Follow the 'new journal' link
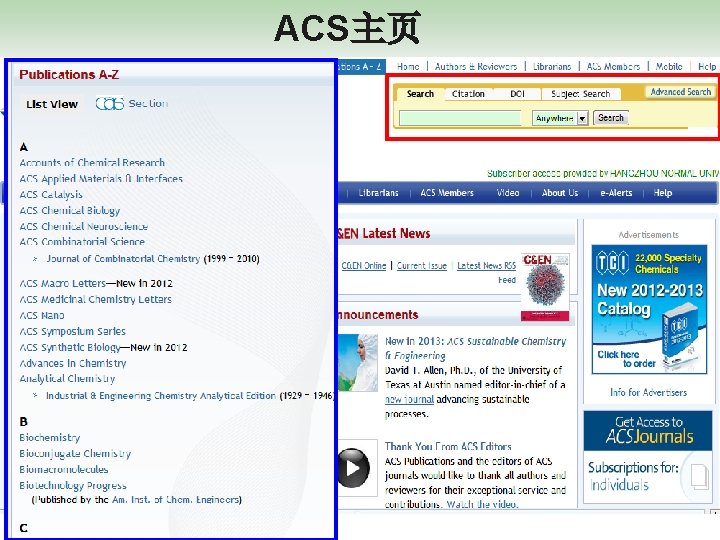The width and height of the screenshot is (720, 540). [x=409, y=399]
